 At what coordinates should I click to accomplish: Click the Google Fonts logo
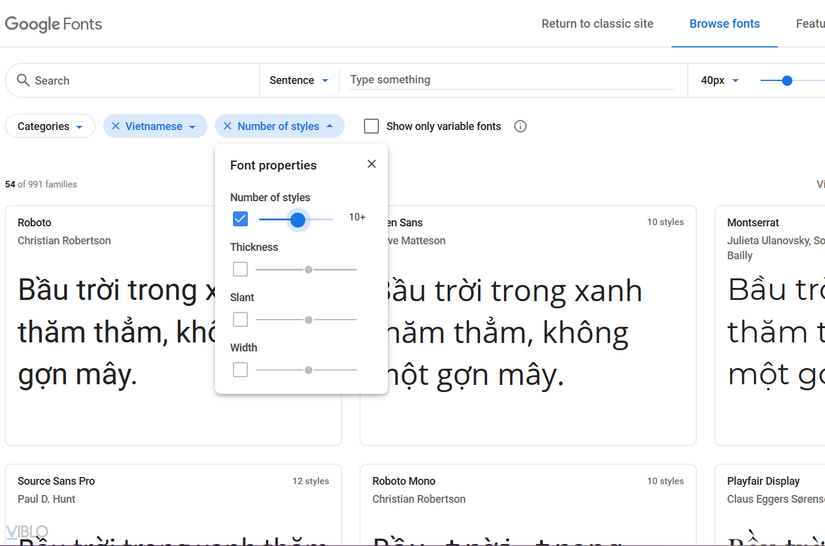[x=53, y=24]
